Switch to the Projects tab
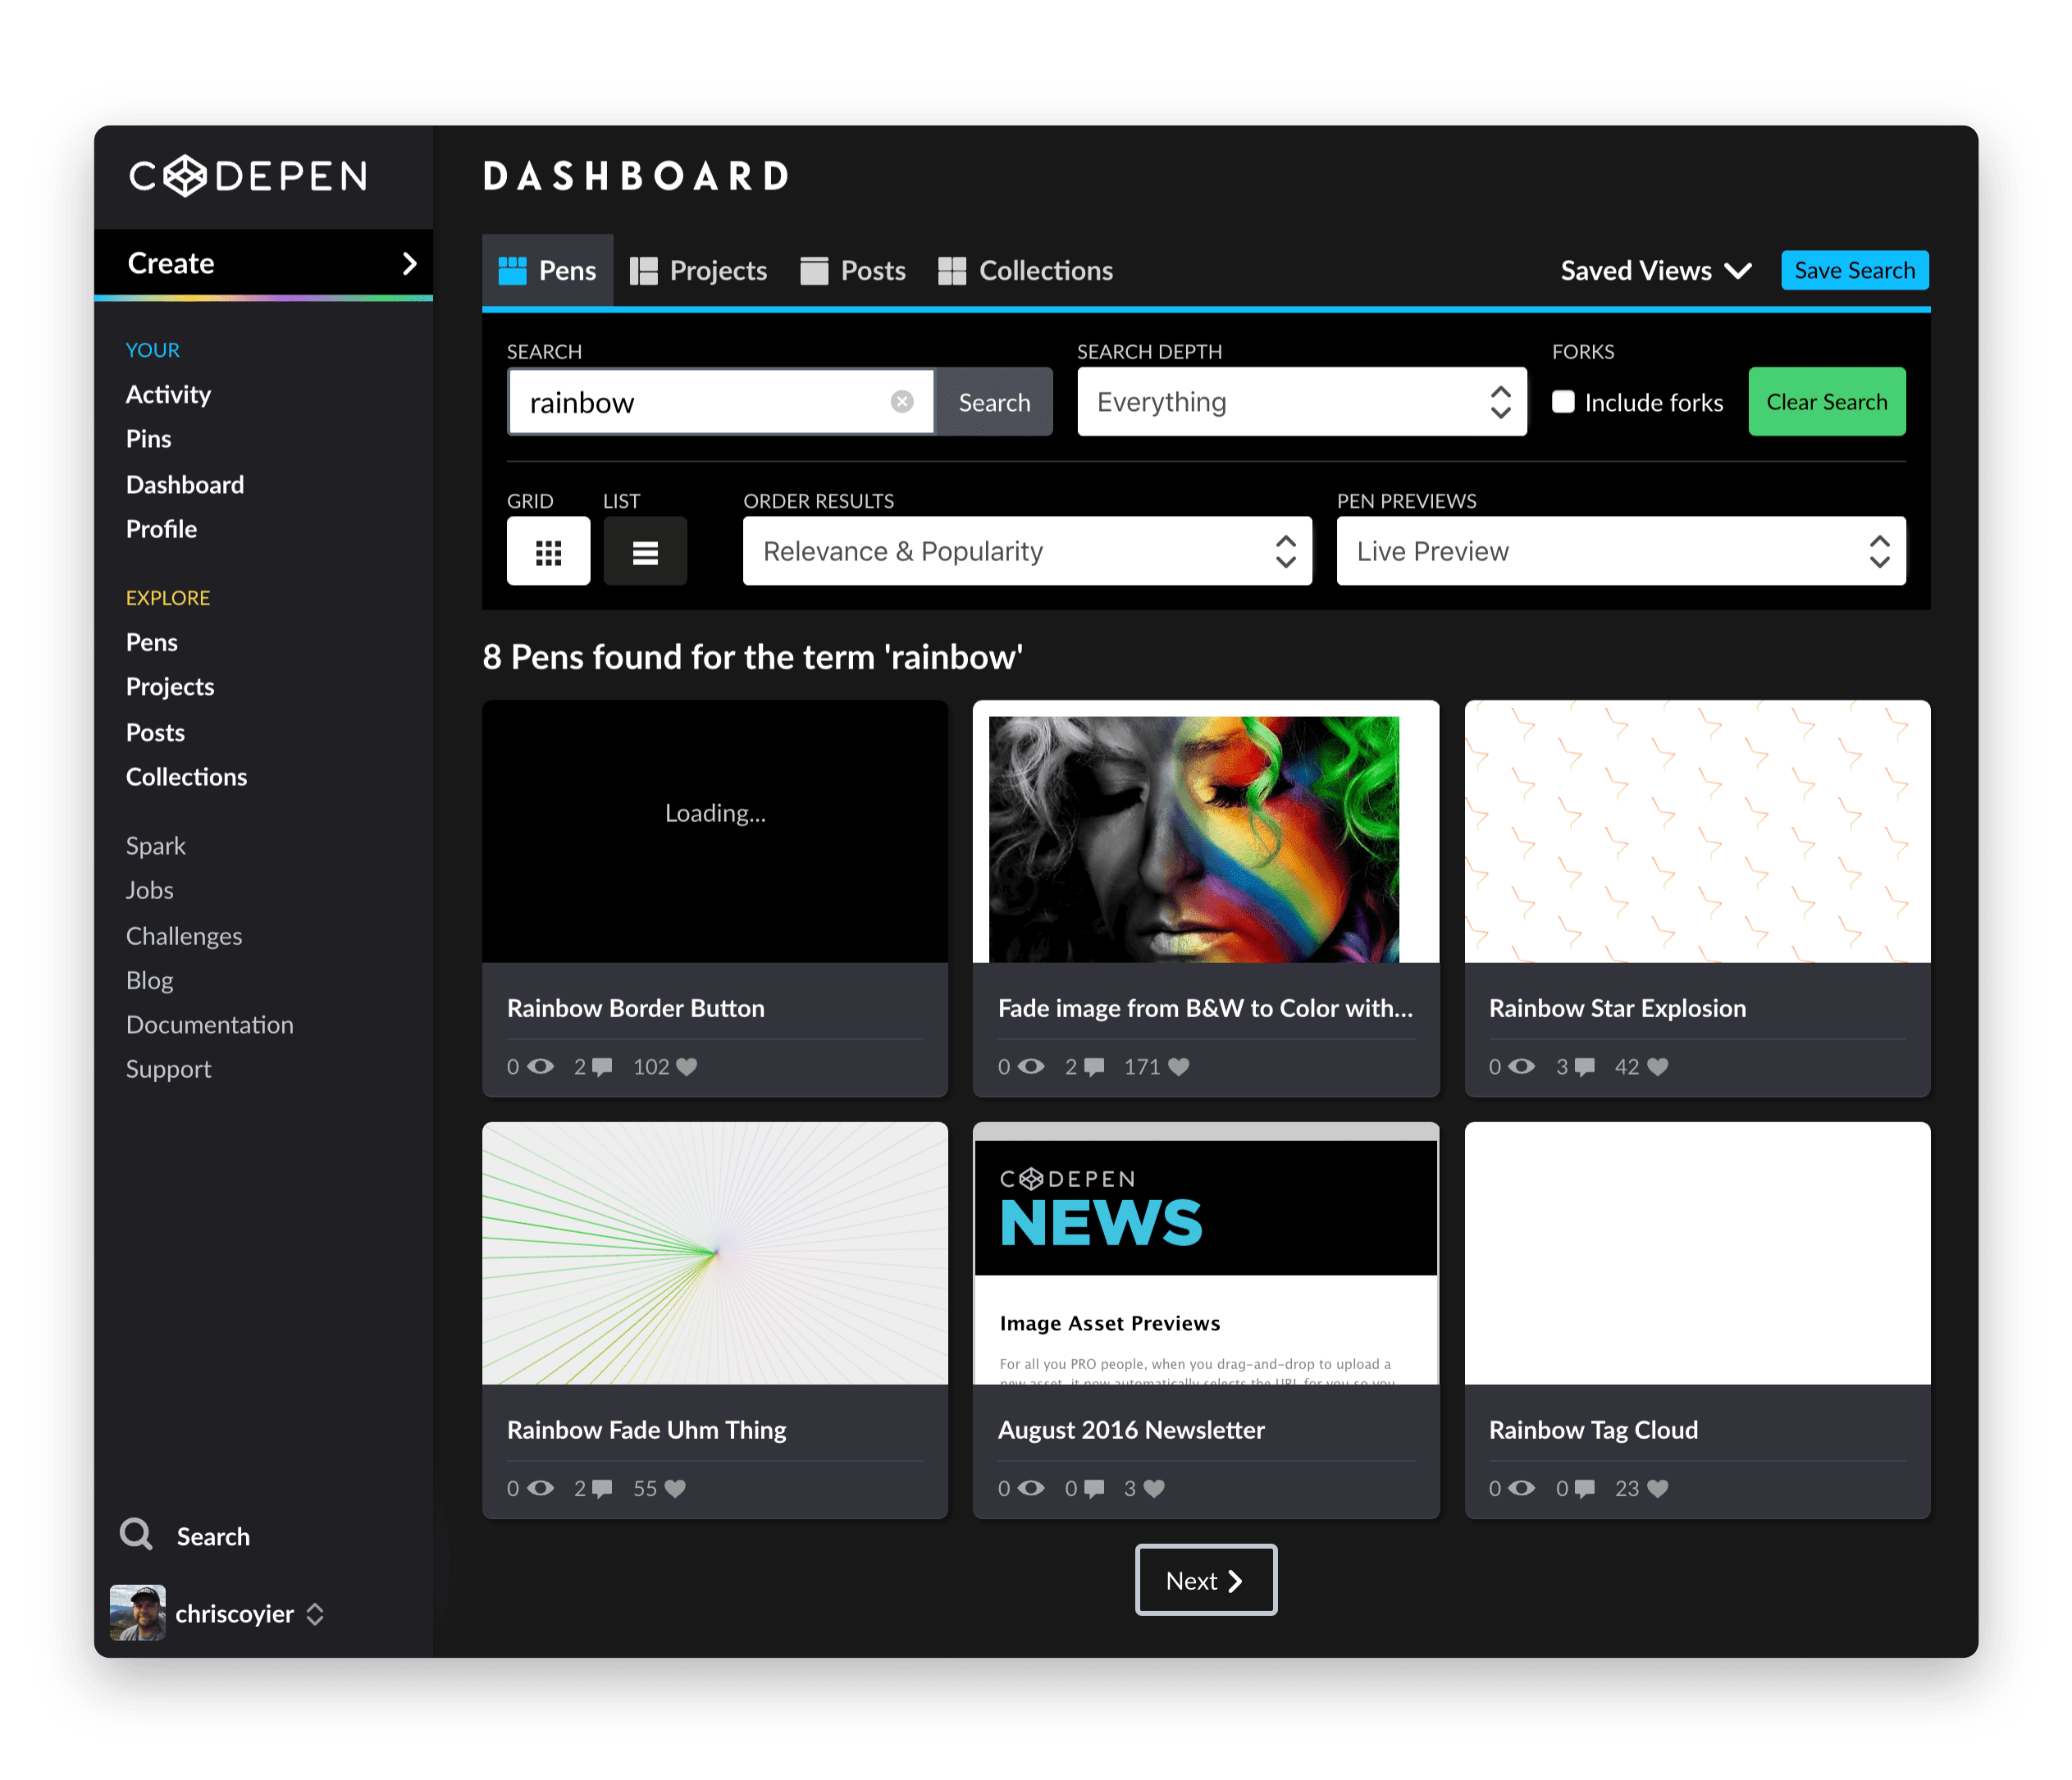2072x1780 pixels. pos(699,271)
